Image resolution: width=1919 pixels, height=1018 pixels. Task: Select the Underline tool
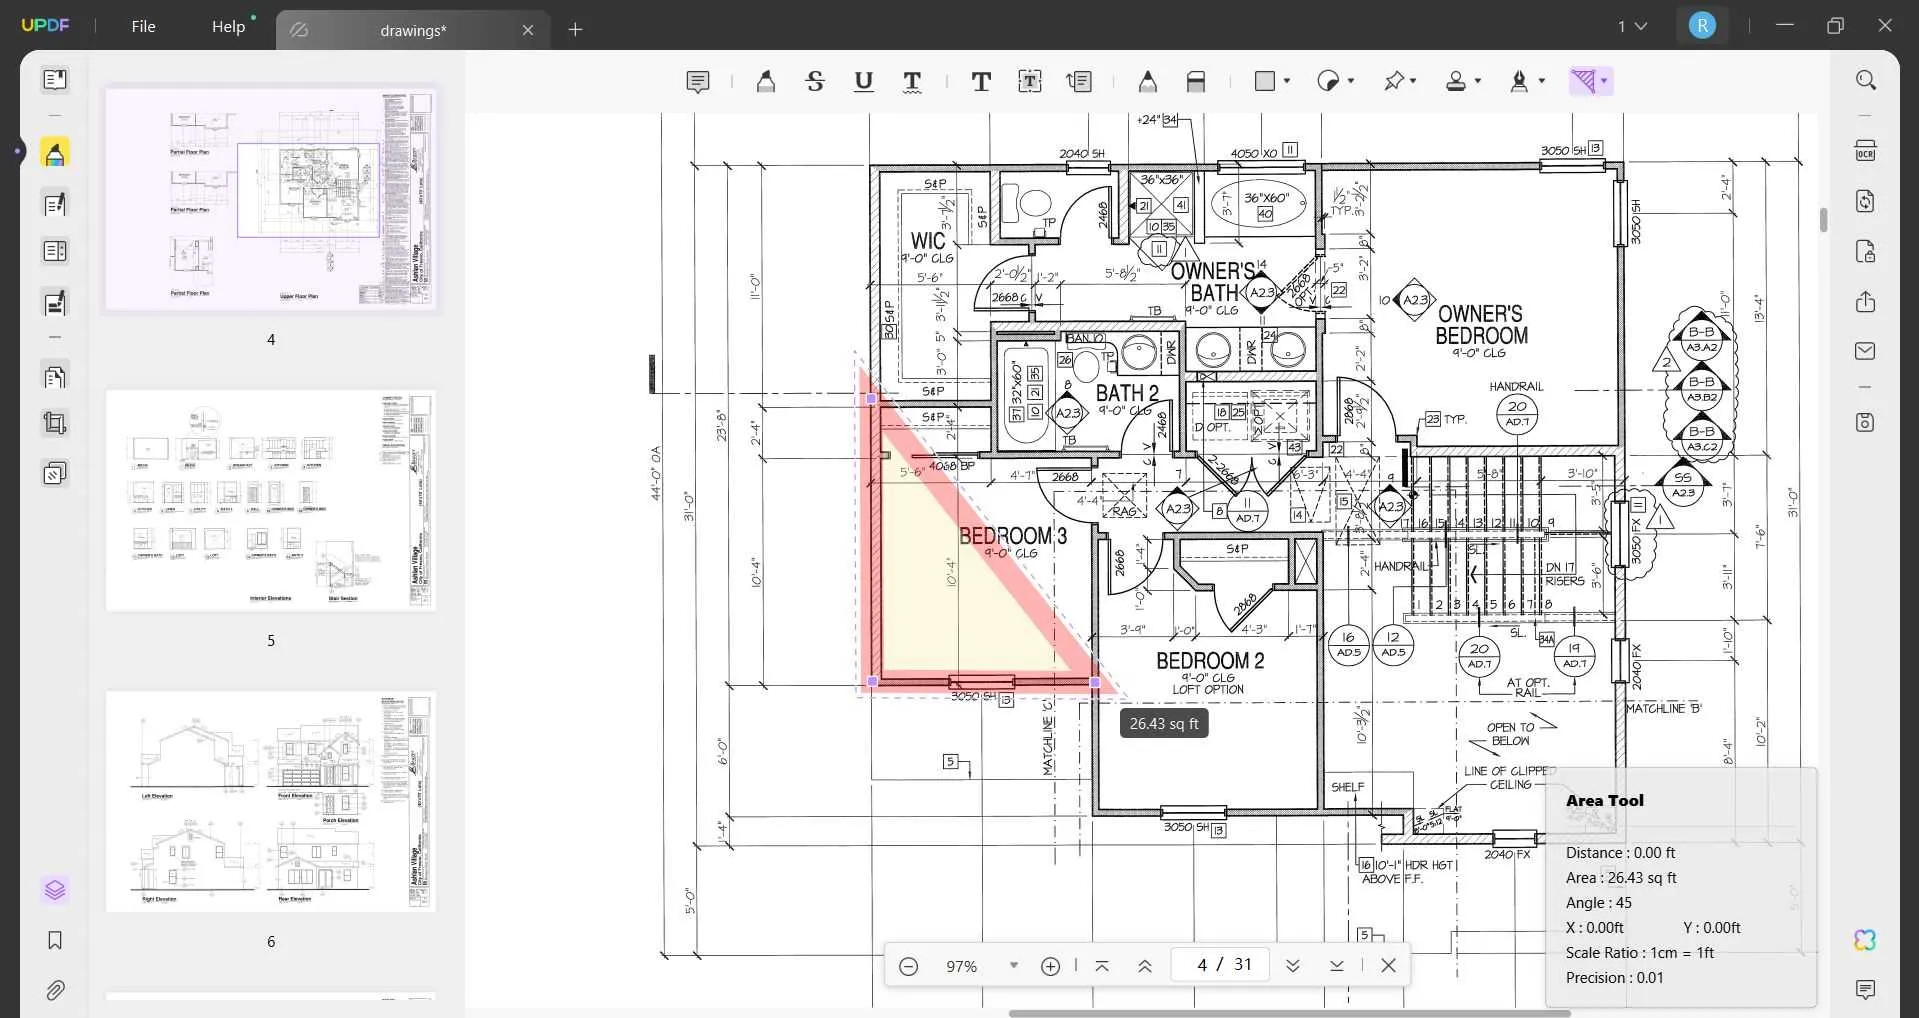click(864, 81)
